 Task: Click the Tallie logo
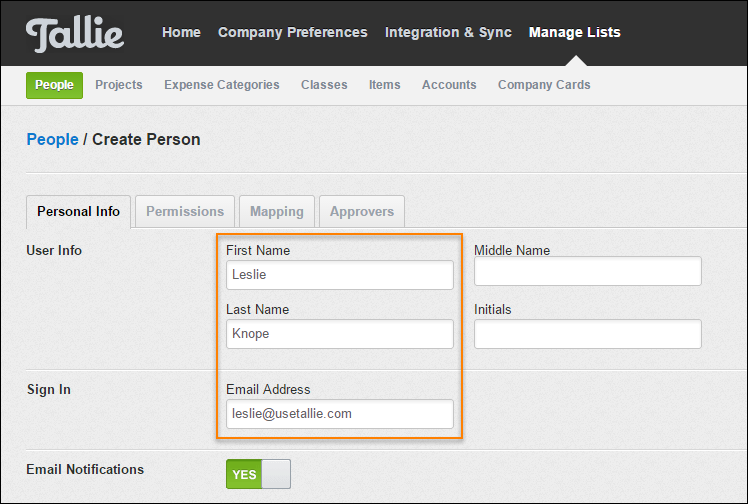click(x=75, y=33)
